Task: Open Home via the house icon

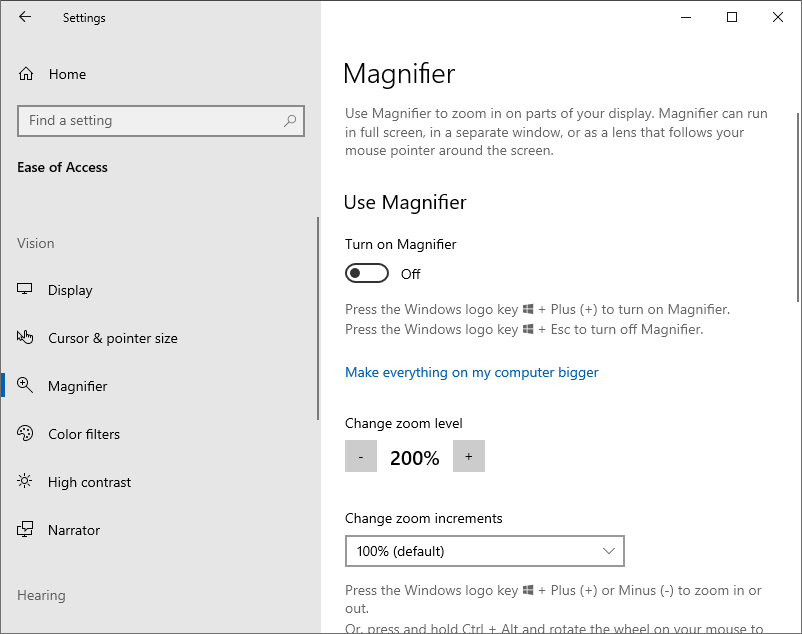Action: [x=26, y=74]
